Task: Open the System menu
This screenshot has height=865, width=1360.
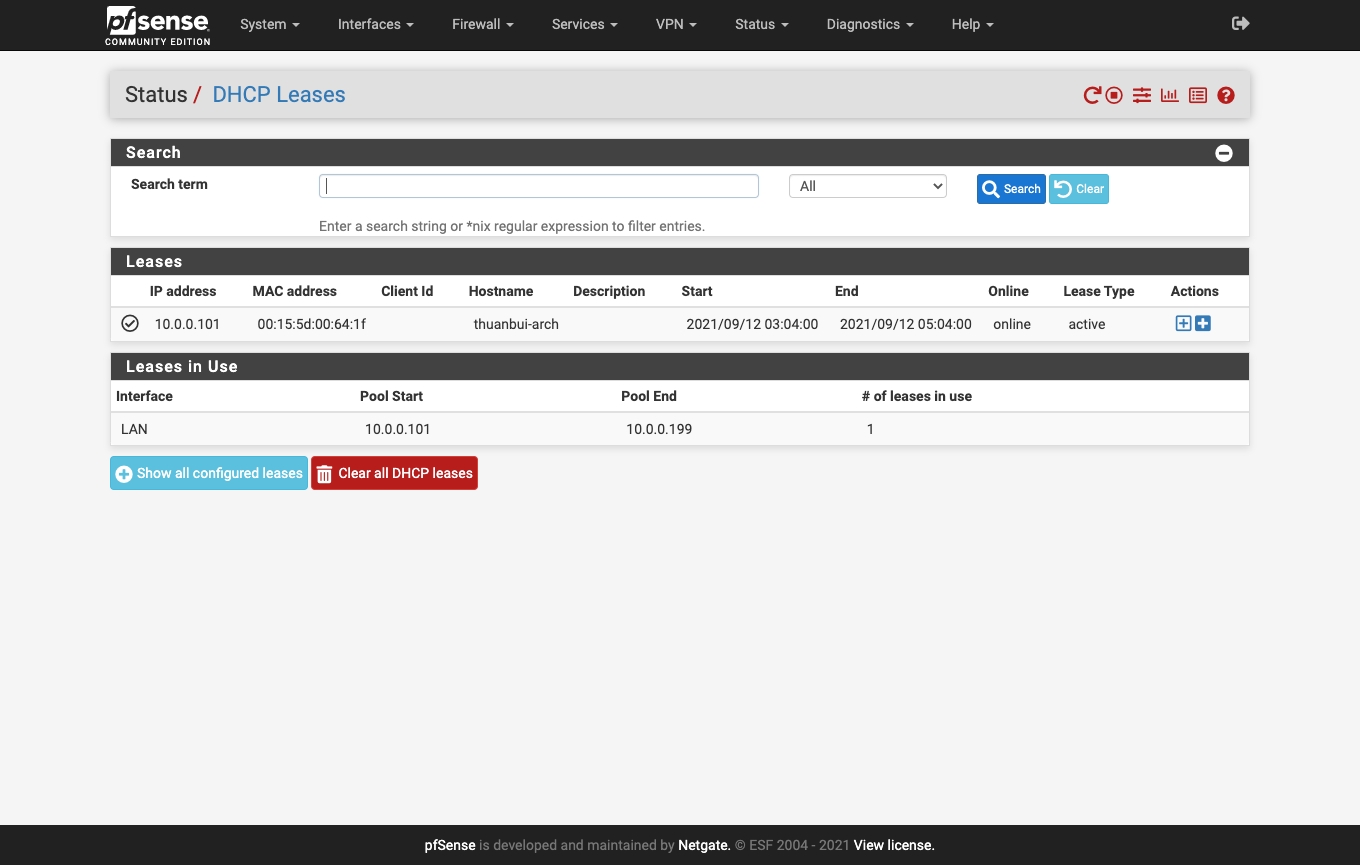Action: point(270,24)
